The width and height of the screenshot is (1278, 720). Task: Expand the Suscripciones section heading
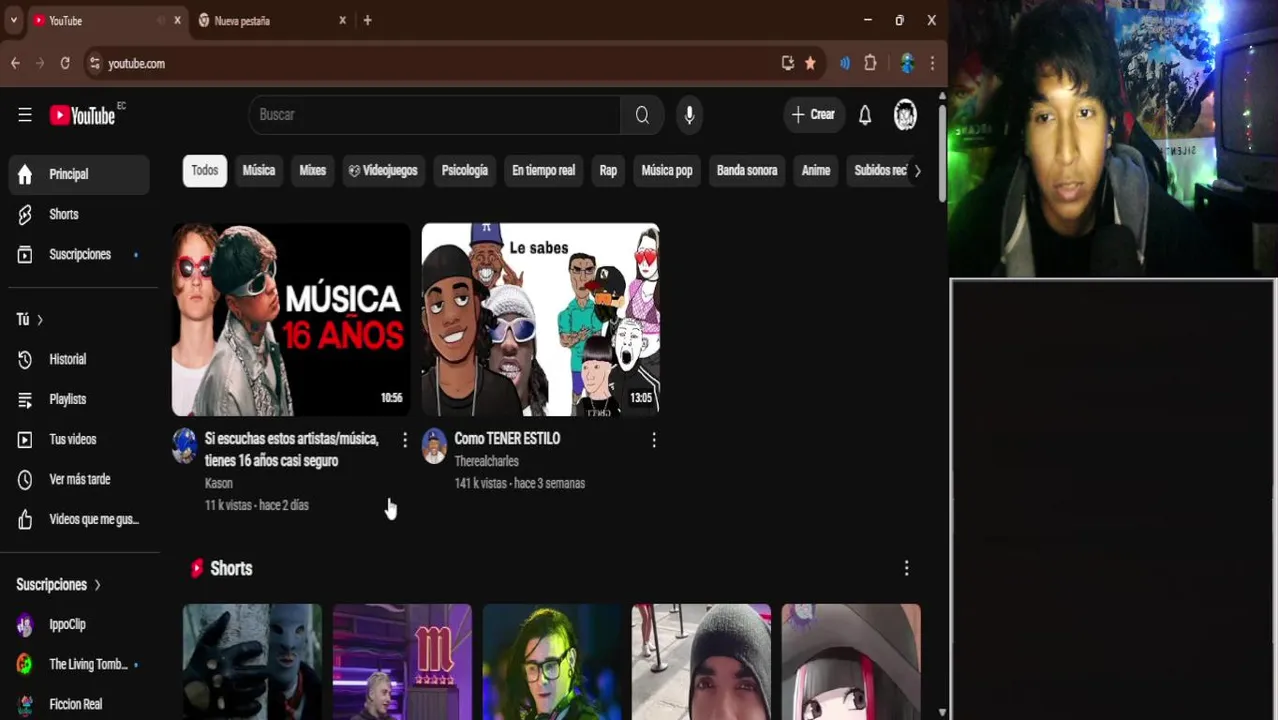tap(59, 584)
